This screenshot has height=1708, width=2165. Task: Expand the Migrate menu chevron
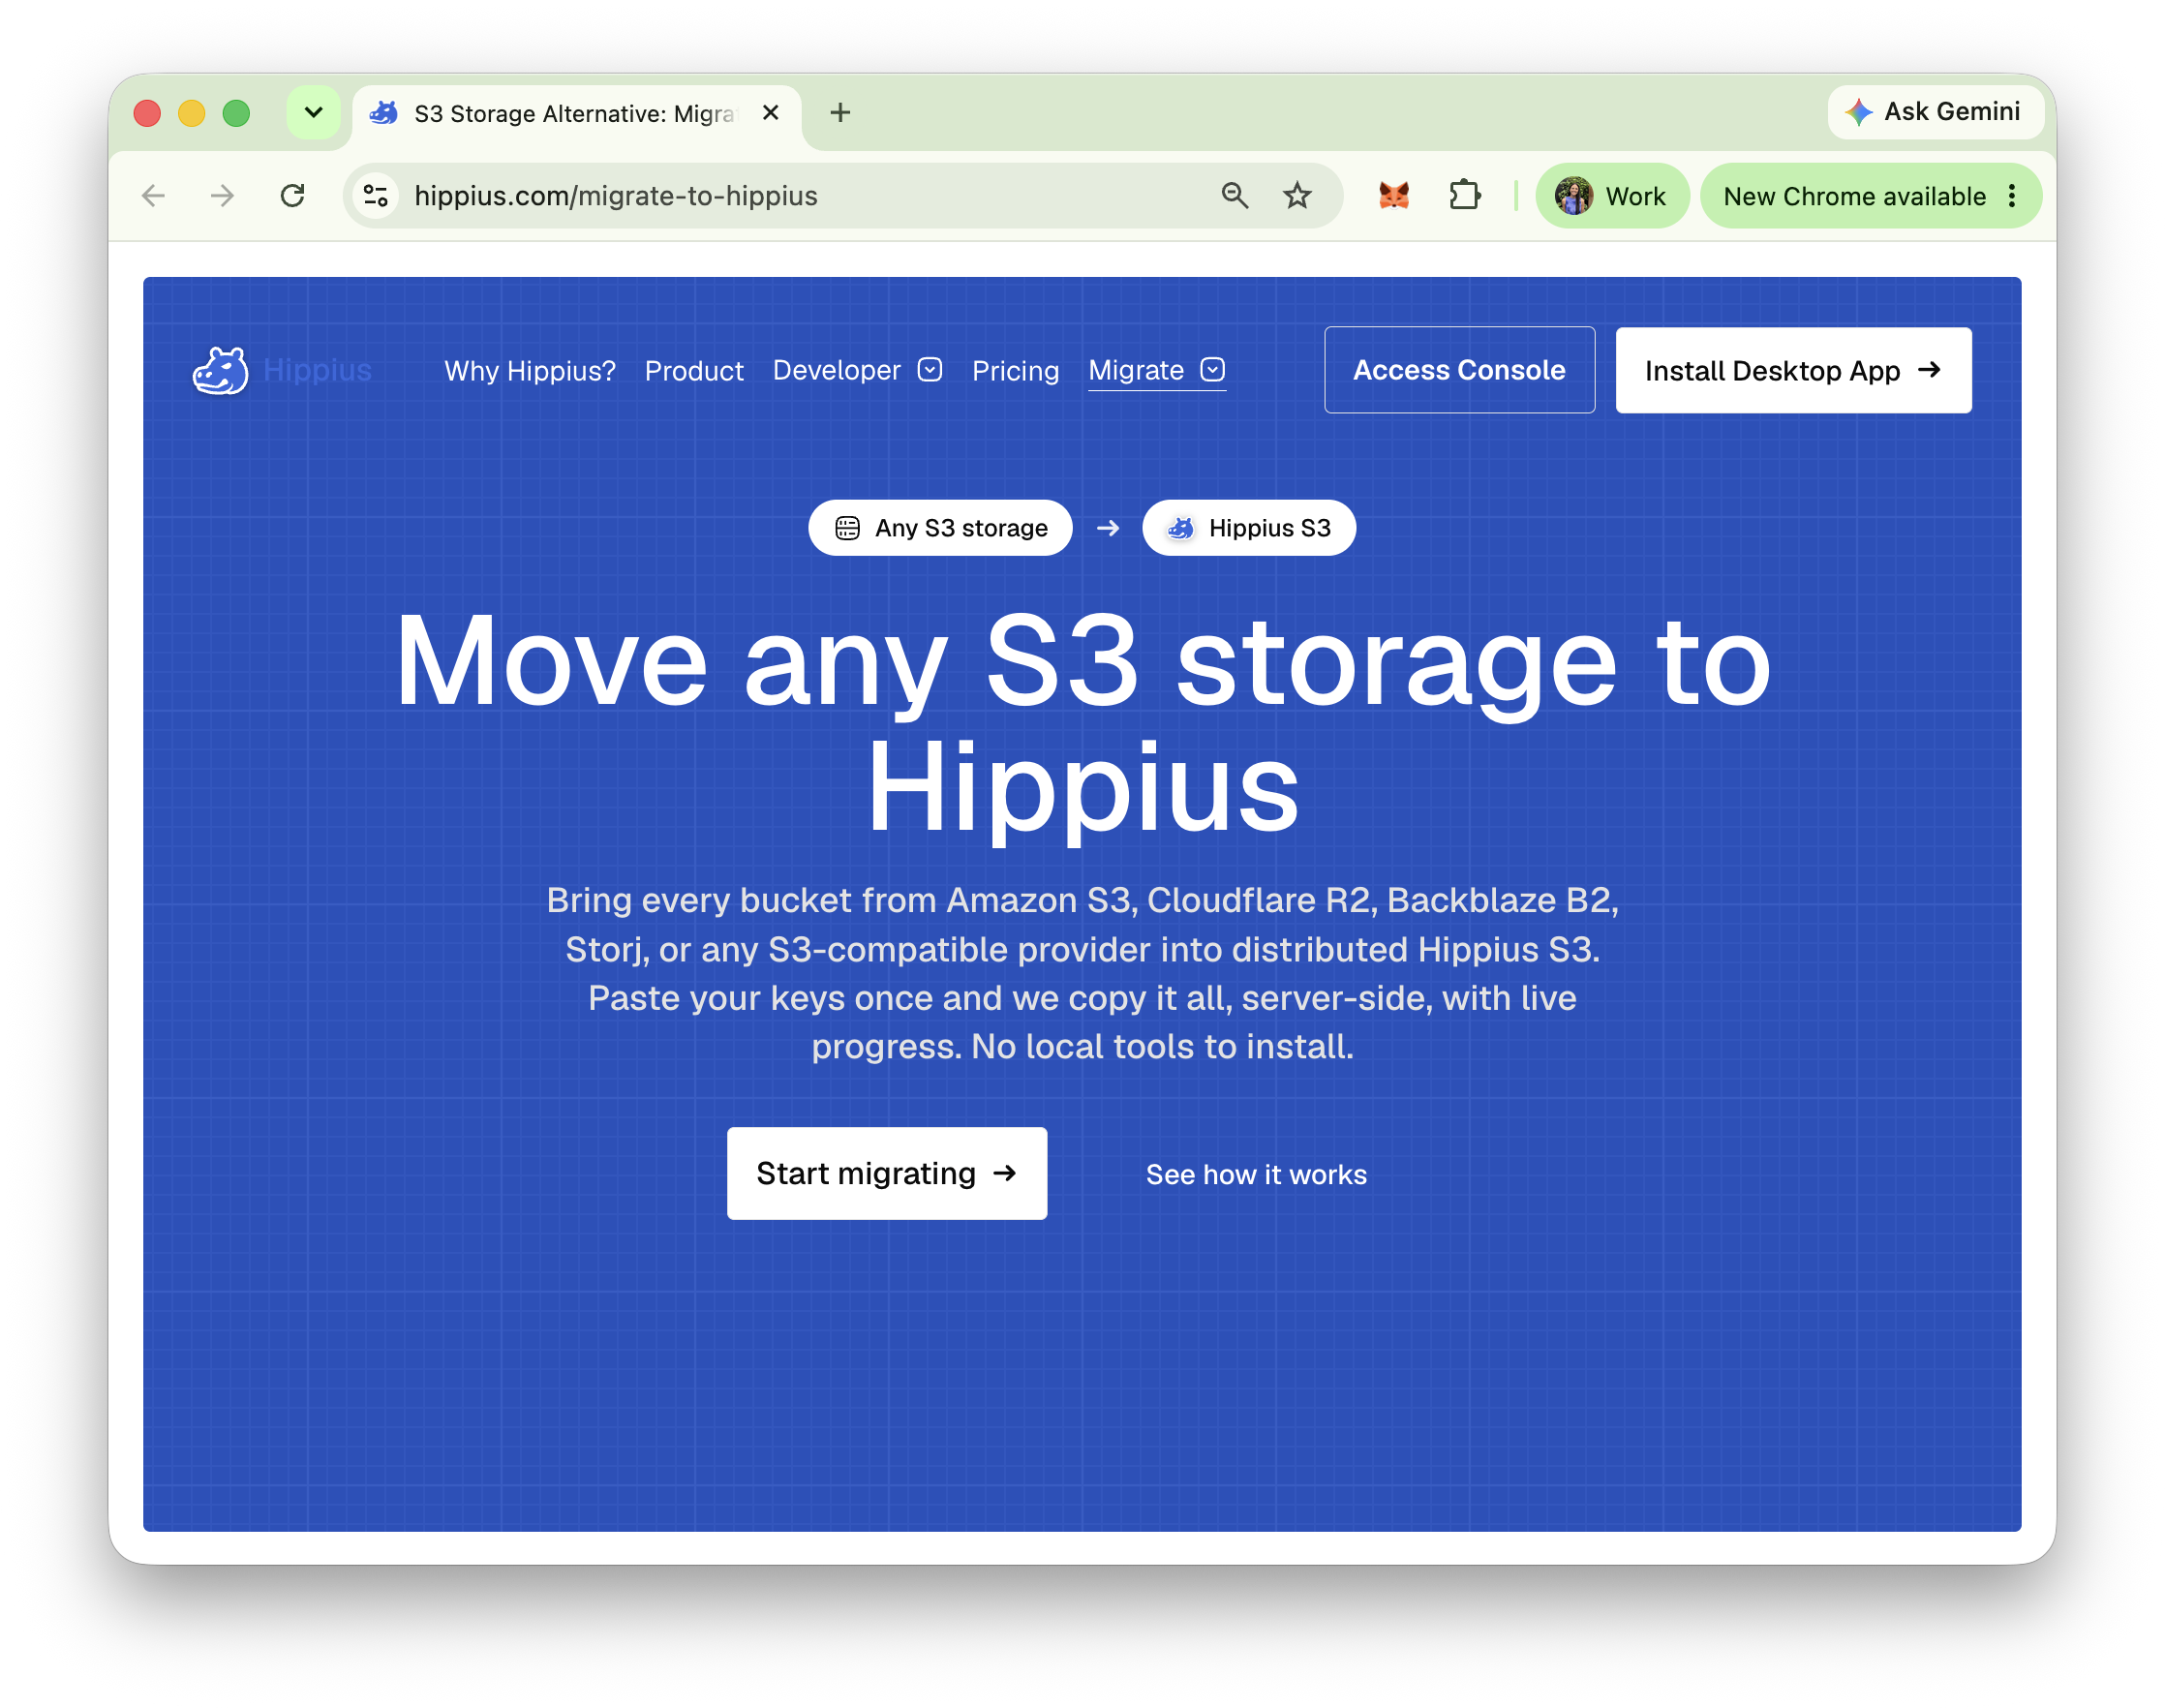tap(1213, 370)
